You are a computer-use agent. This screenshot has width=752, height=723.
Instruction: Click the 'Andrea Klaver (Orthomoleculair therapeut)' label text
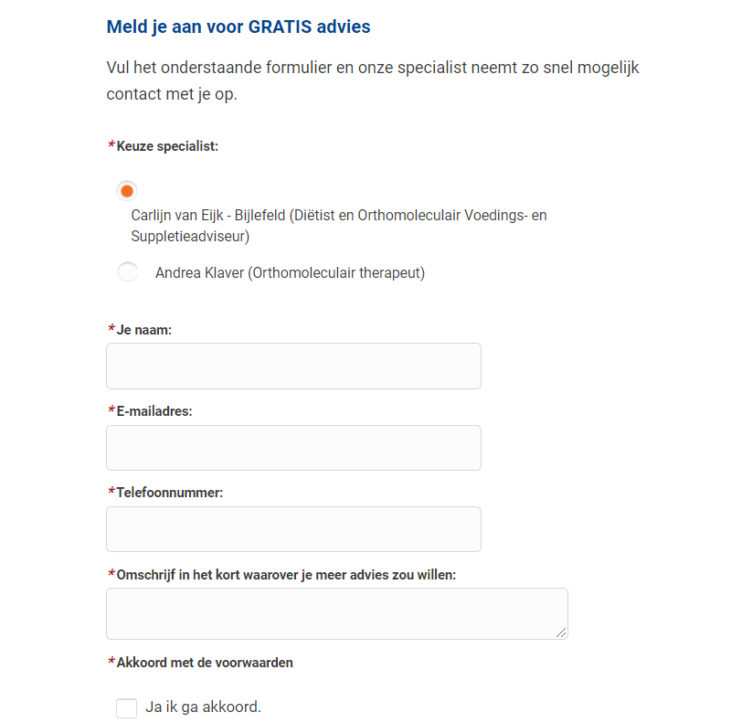[x=290, y=273]
